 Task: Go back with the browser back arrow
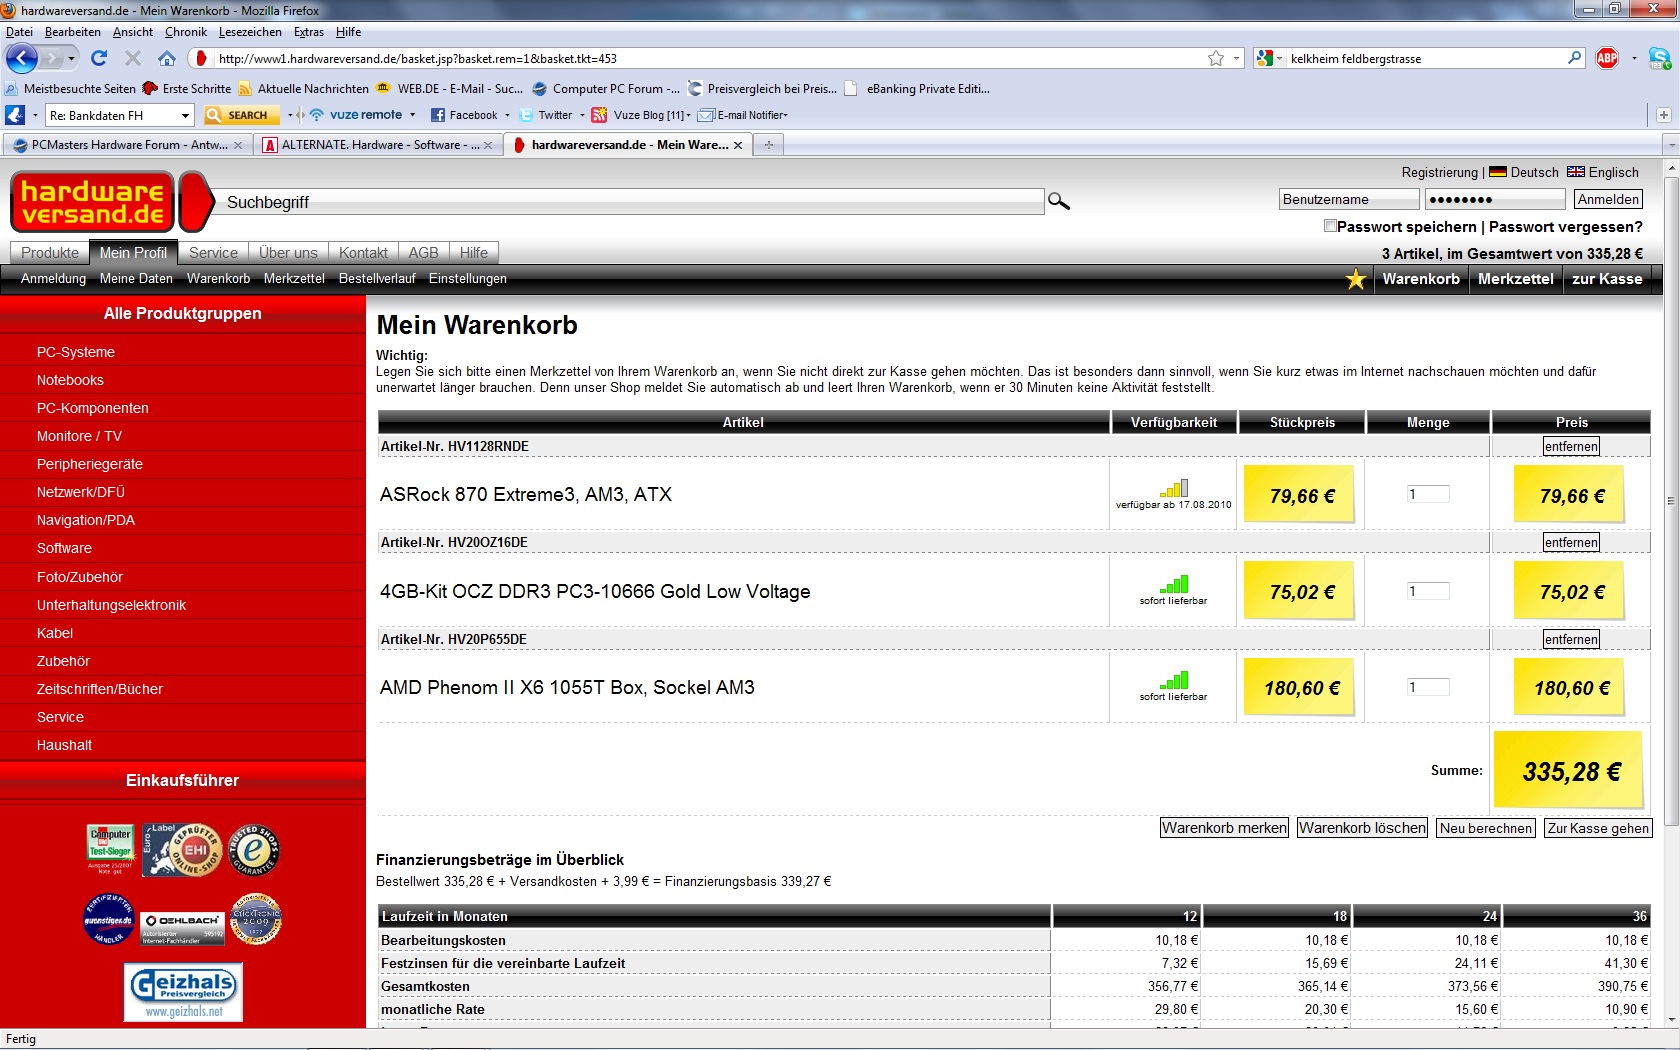pos(22,58)
